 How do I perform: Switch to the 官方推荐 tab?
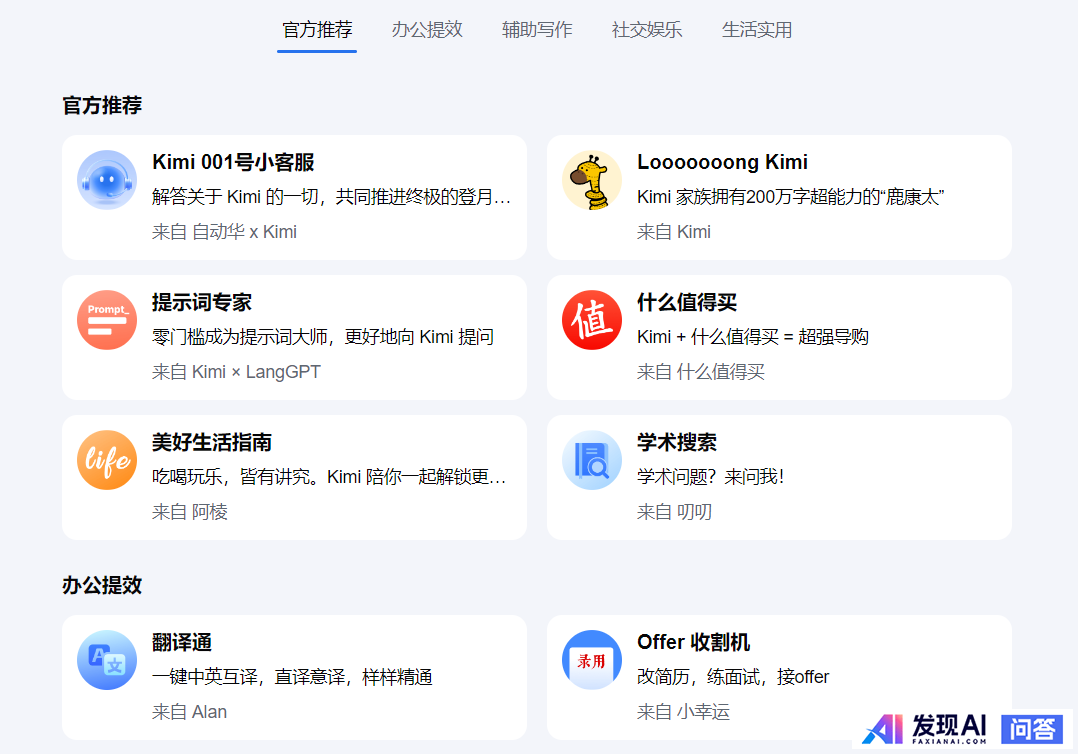point(317,30)
